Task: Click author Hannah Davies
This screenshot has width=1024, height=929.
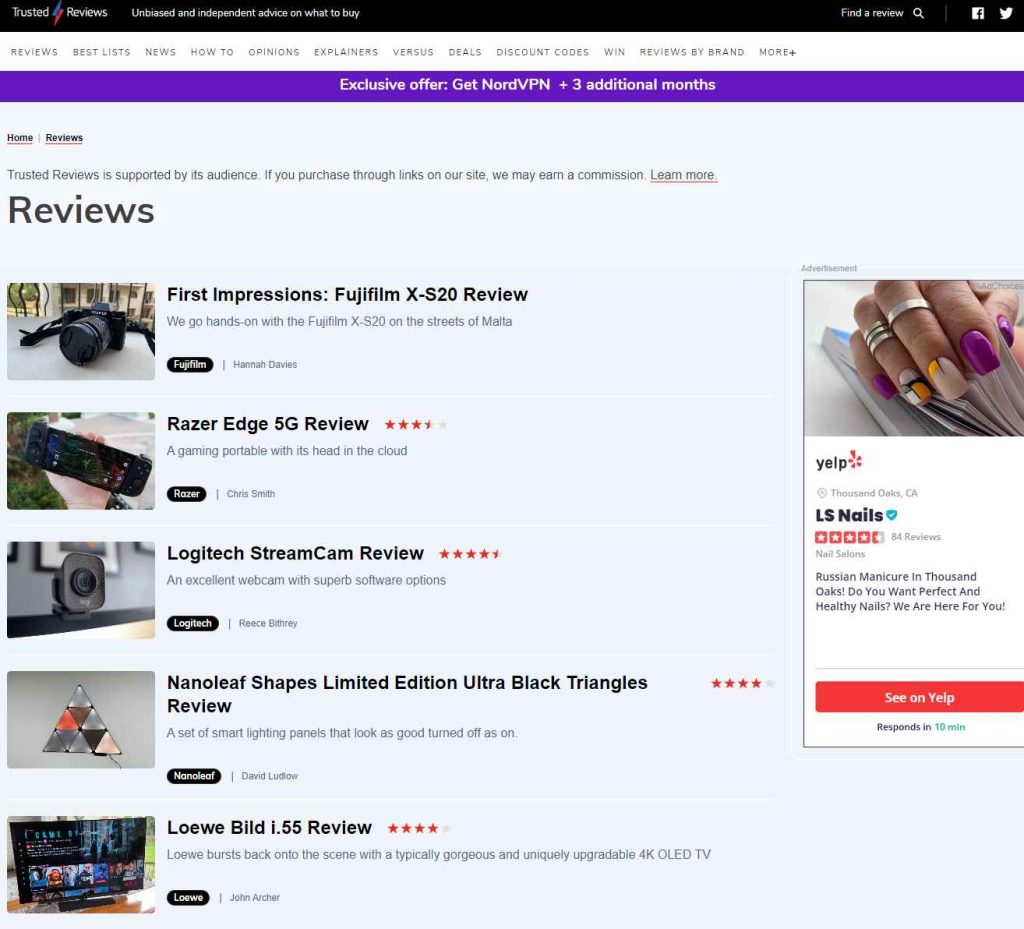Action: (265, 364)
